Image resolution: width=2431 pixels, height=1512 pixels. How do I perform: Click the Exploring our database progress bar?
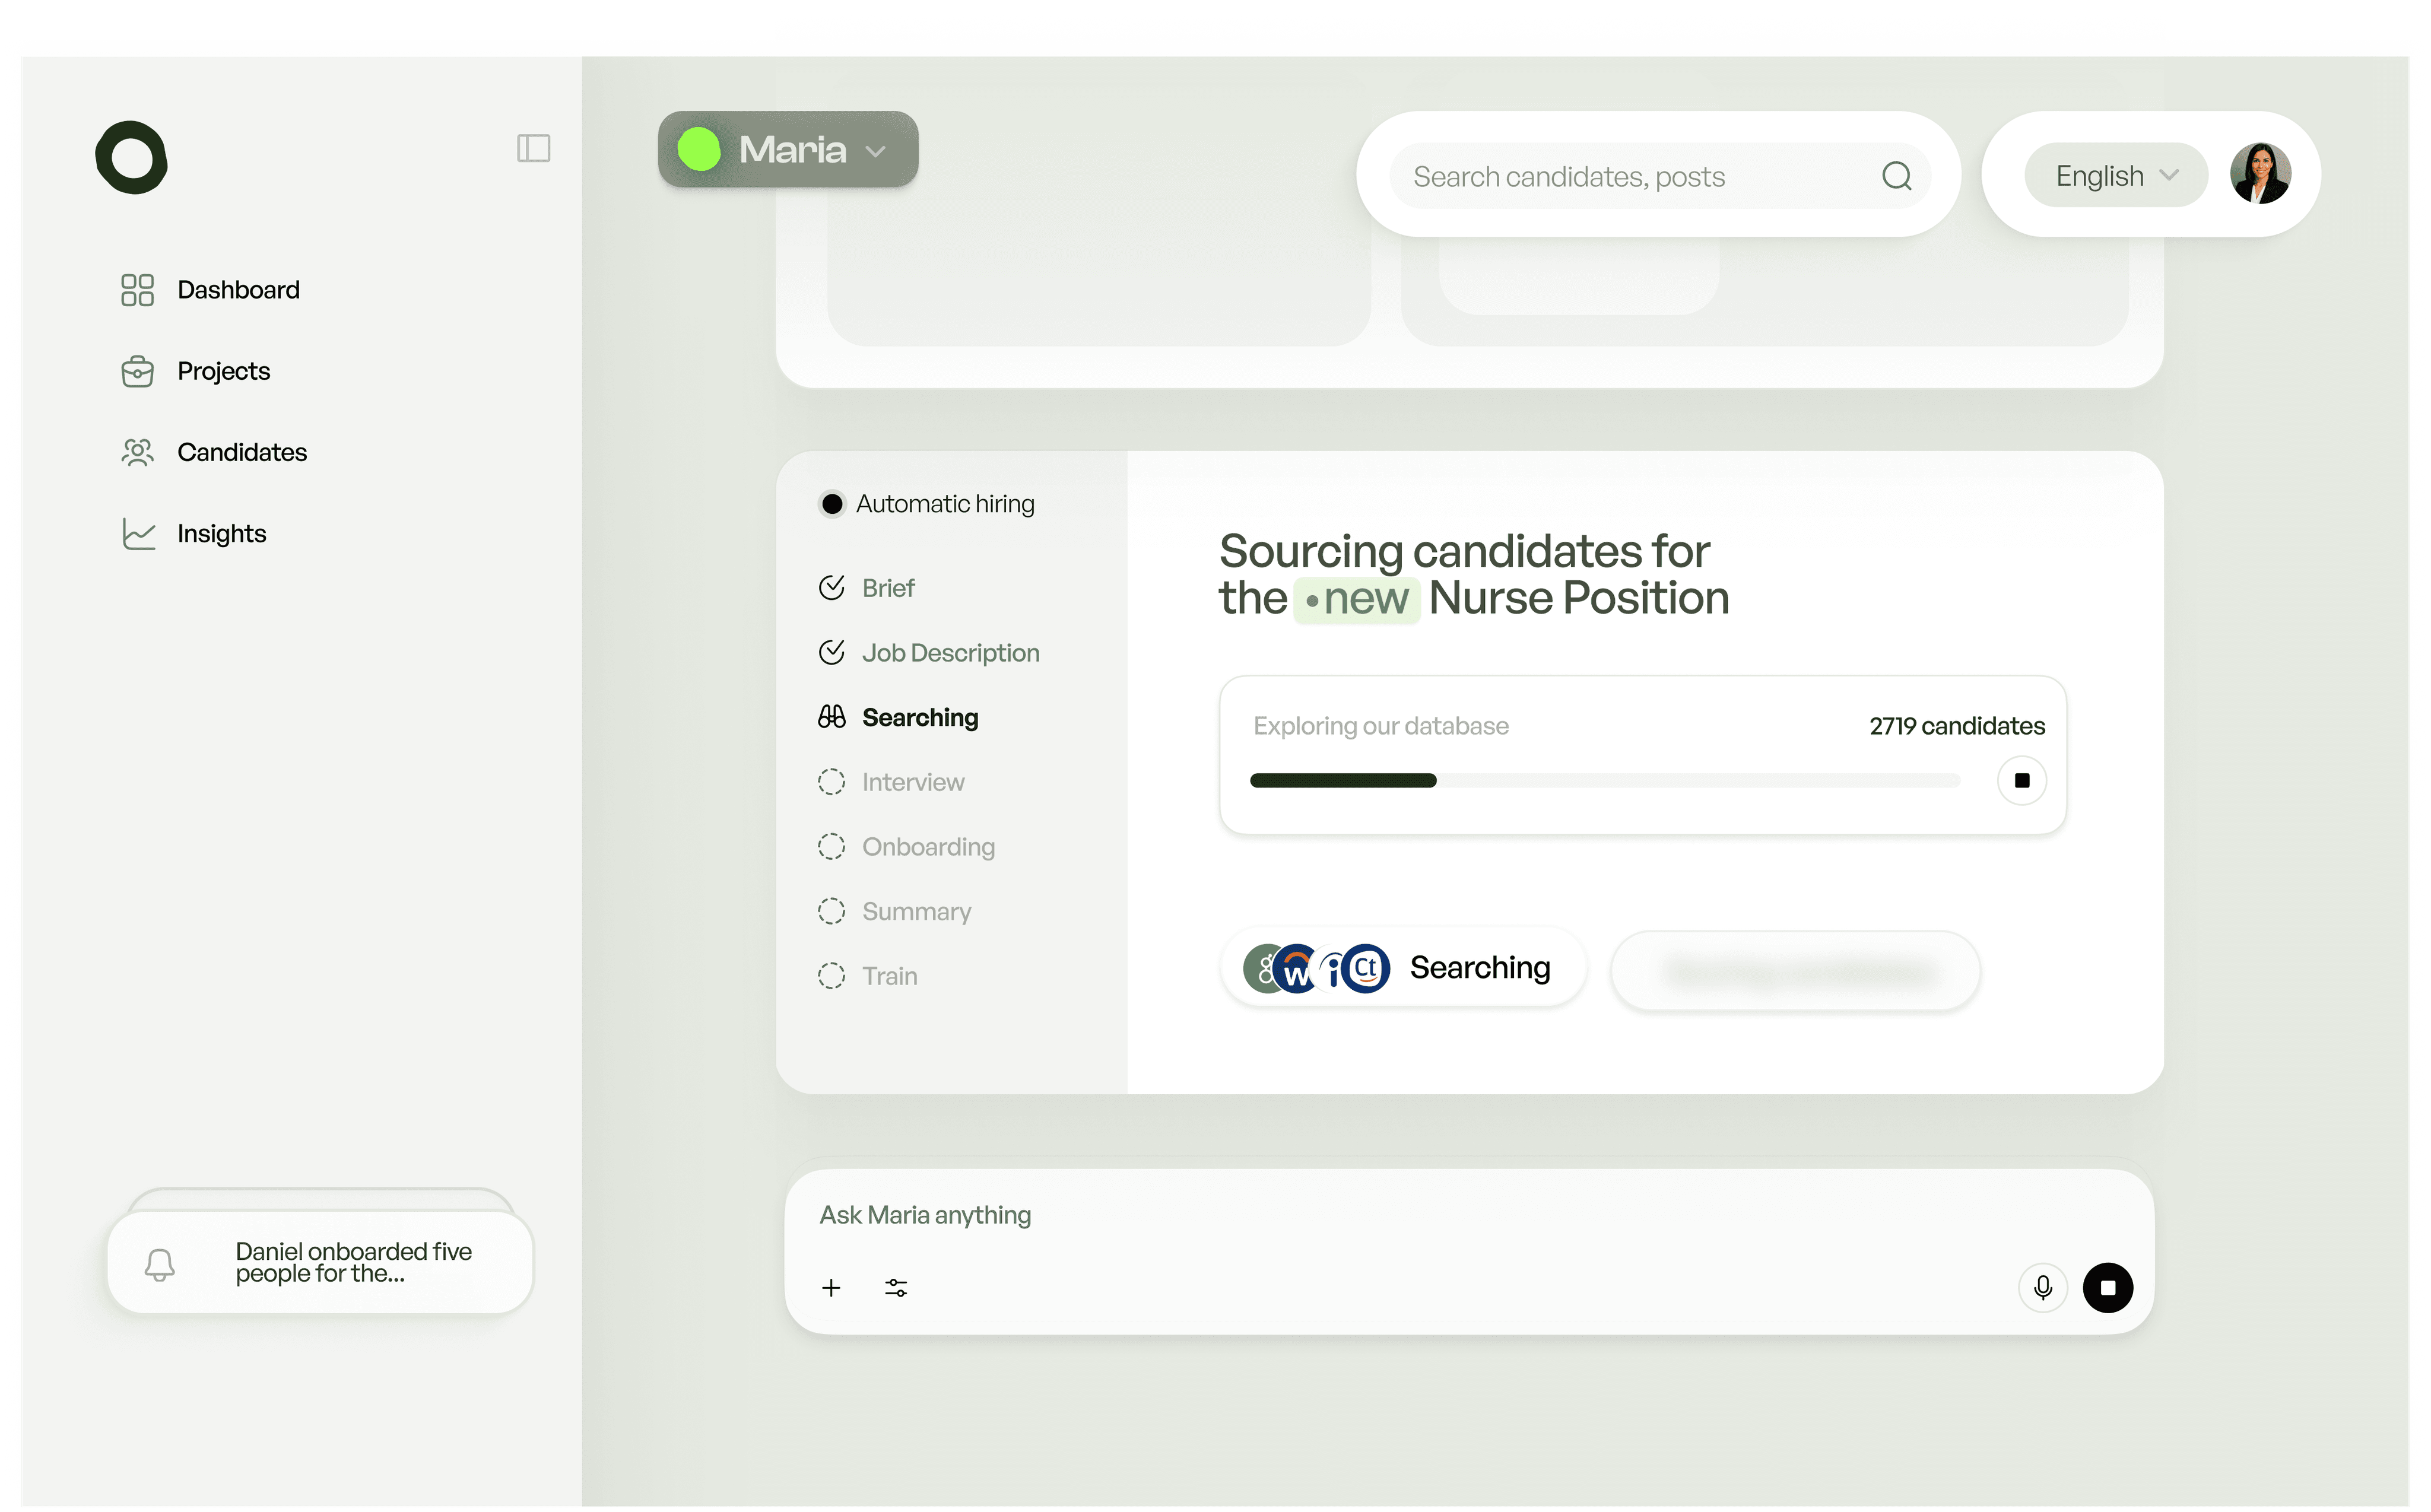click(x=1604, y=781)
